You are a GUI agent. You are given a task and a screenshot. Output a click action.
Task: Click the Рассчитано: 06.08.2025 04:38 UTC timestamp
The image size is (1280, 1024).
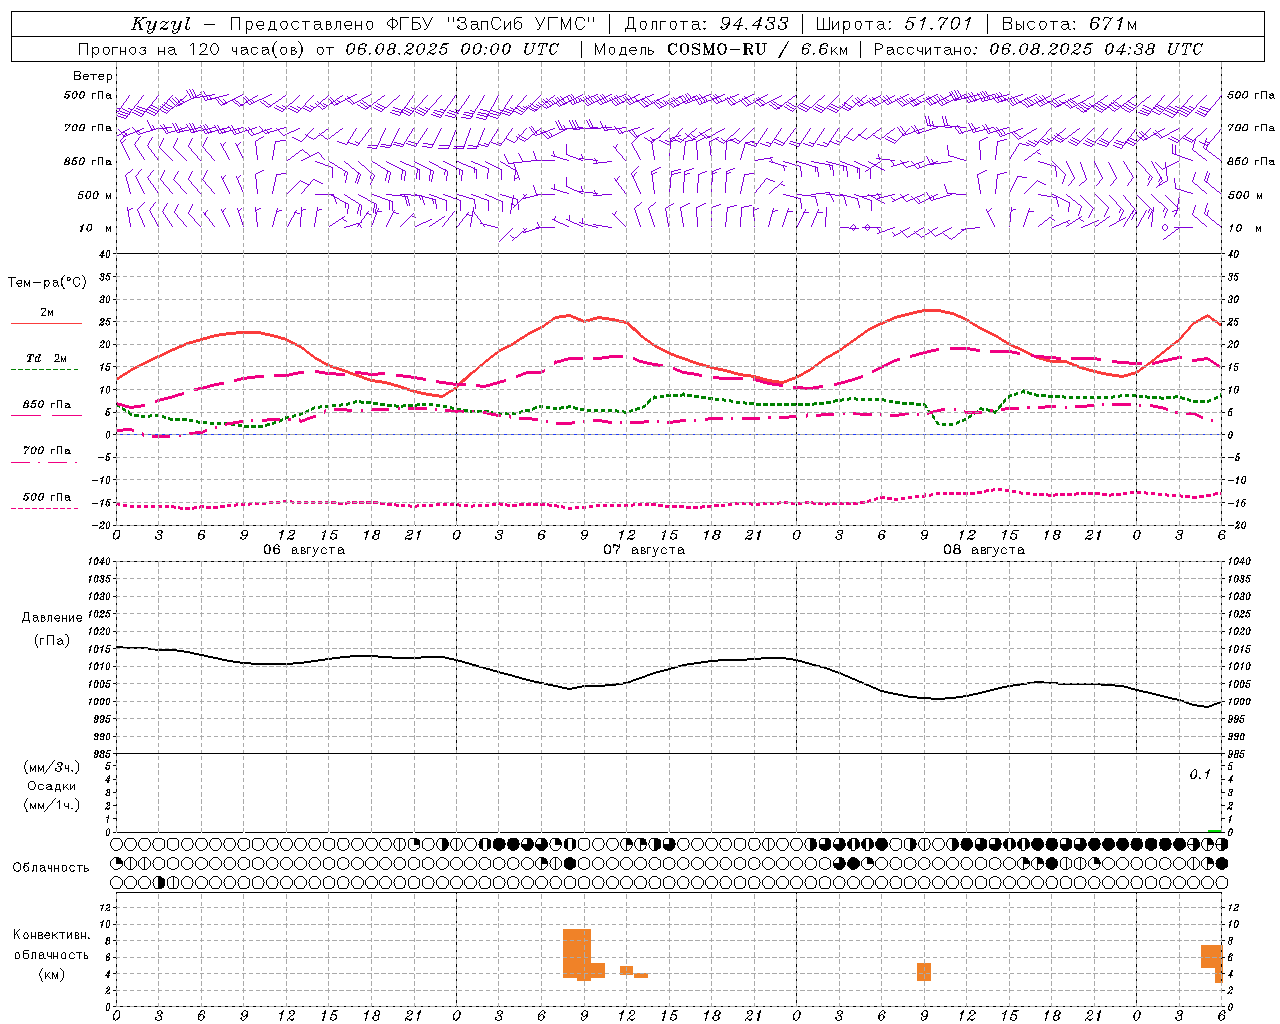pyautogui.click(x=1038, y=49)
